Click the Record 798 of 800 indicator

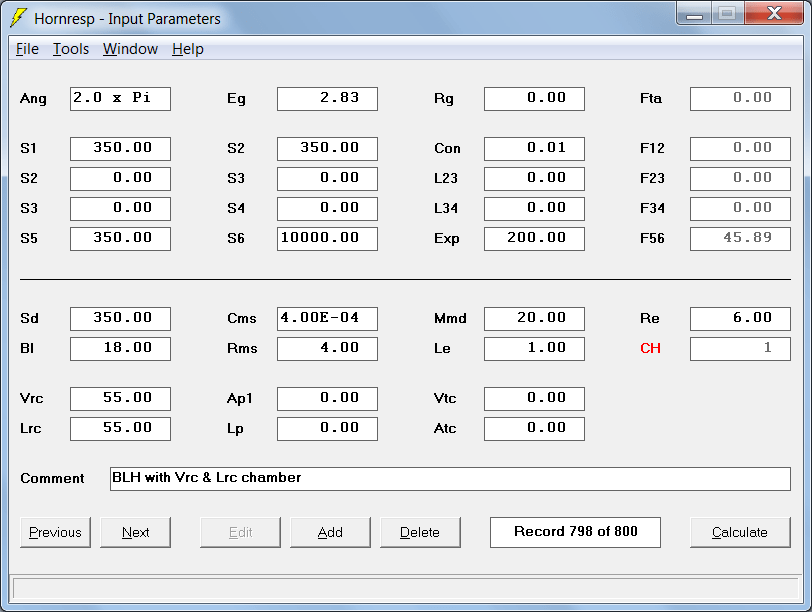(x=575, y=532)
